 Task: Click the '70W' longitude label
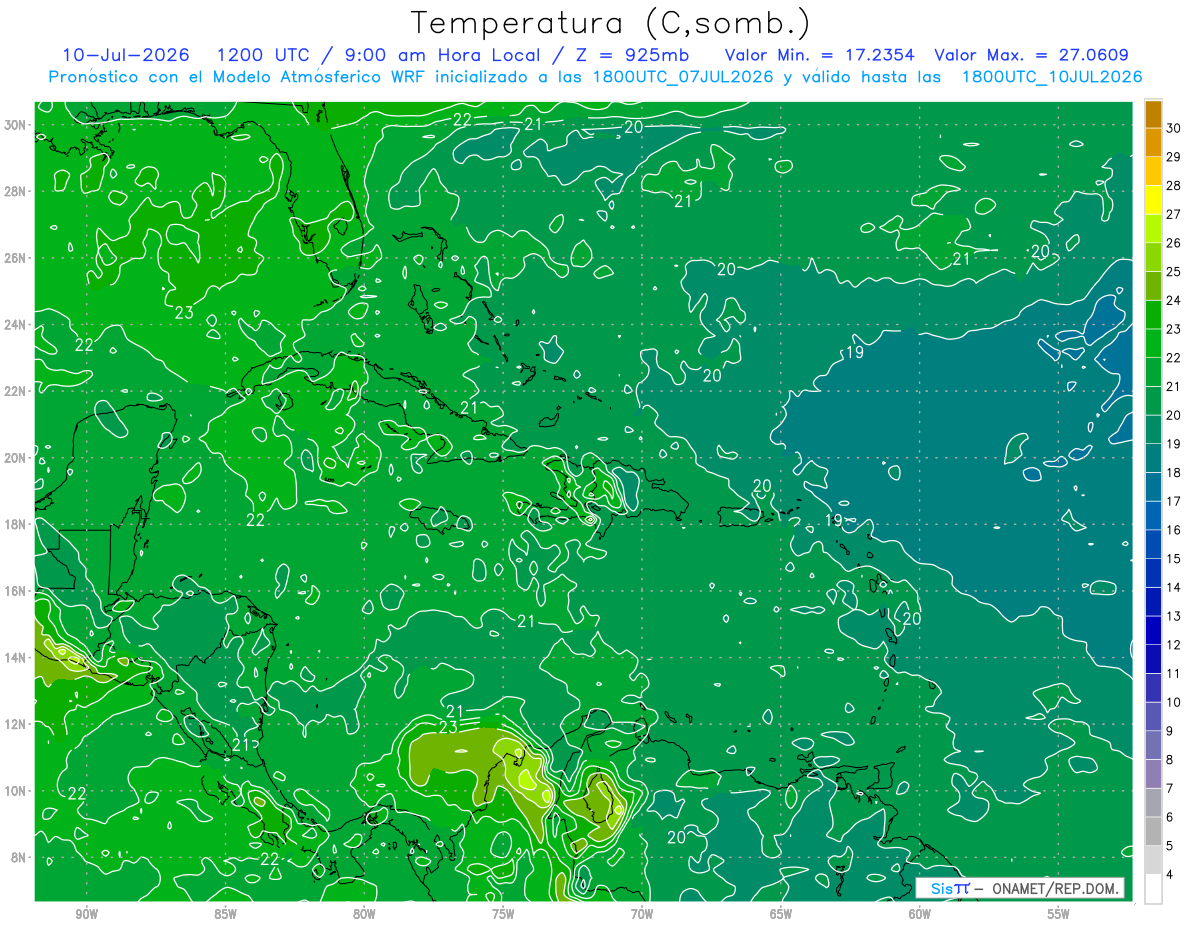pyautogui.click(x=642, y=915)
